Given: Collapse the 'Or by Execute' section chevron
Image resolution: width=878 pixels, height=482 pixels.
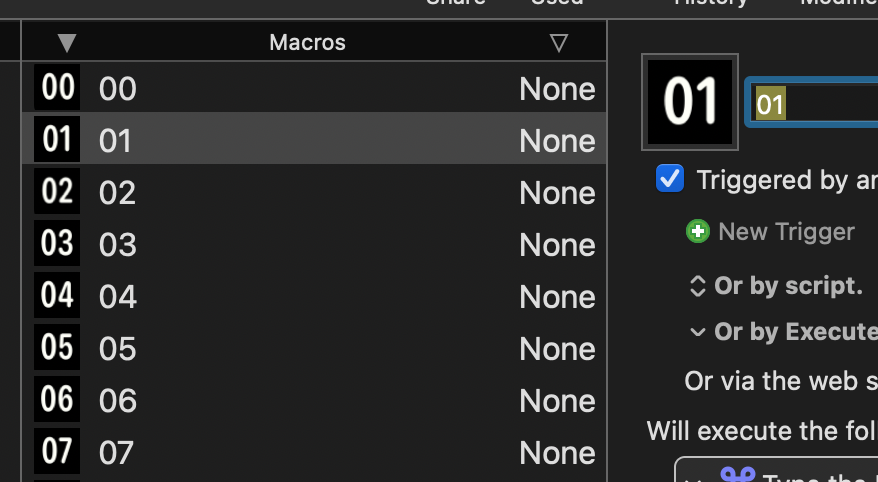Looking at the screenshot, I should tap(698, 332).
